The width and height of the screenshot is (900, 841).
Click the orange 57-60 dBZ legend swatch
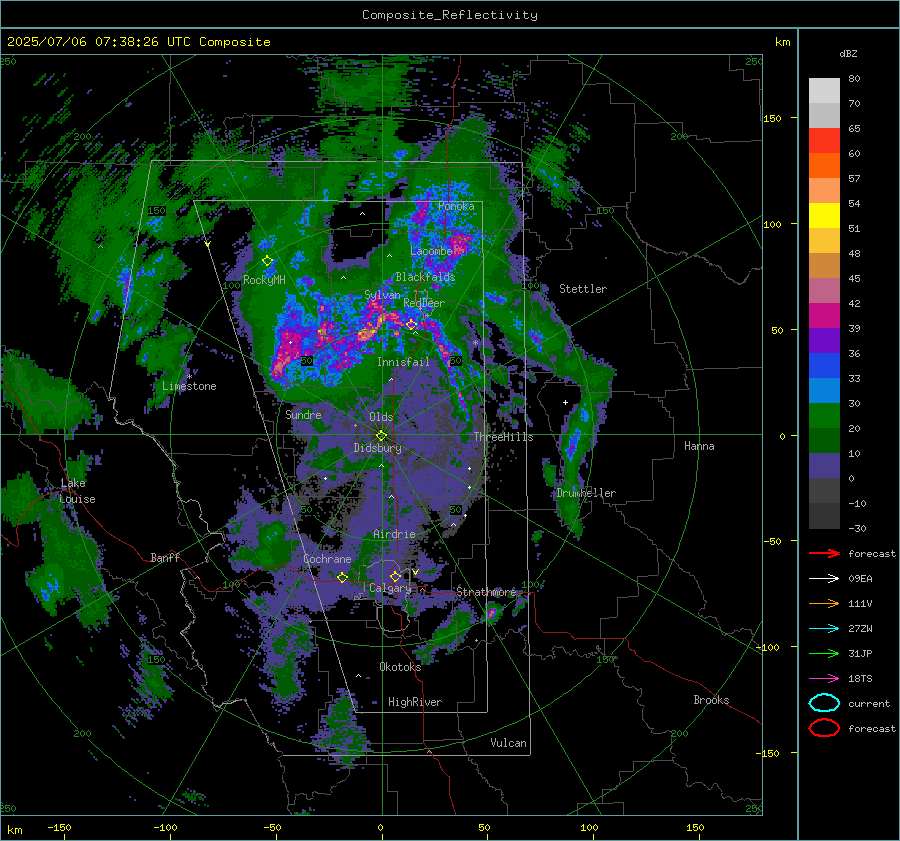pyautogui.click(x=824, y=165)
